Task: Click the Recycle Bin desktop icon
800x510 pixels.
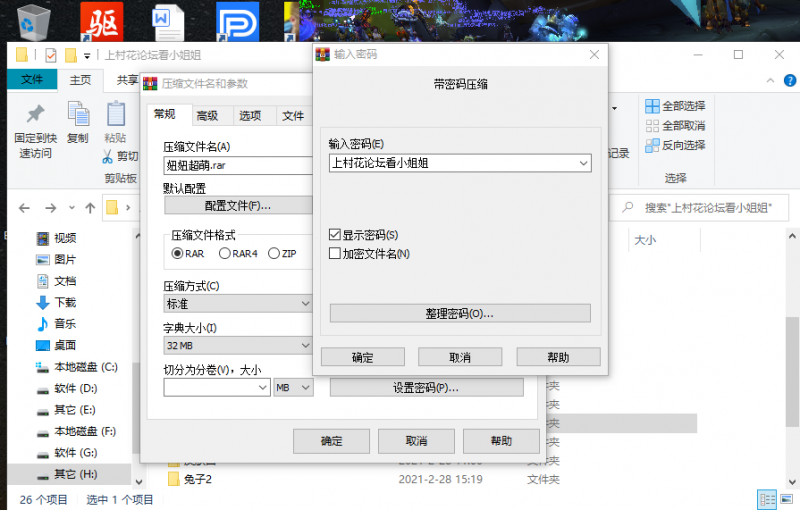Action: coord(34,20)
